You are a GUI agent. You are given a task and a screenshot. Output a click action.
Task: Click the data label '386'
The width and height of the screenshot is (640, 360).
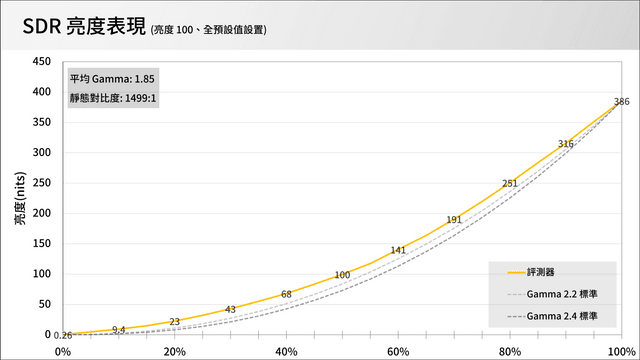(622, 102)
